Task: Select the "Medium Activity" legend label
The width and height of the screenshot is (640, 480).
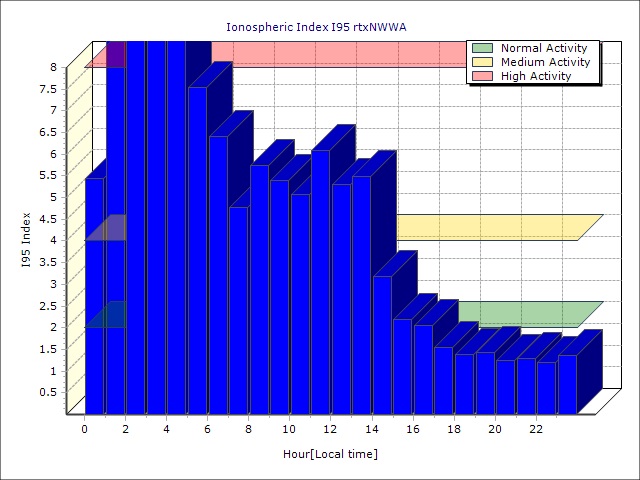Action: 545,62
